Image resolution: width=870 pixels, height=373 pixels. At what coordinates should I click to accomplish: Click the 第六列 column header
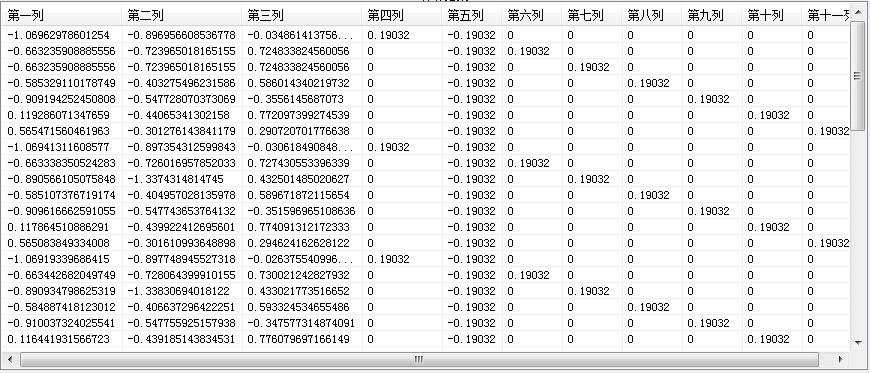click(x=532, y=16)
